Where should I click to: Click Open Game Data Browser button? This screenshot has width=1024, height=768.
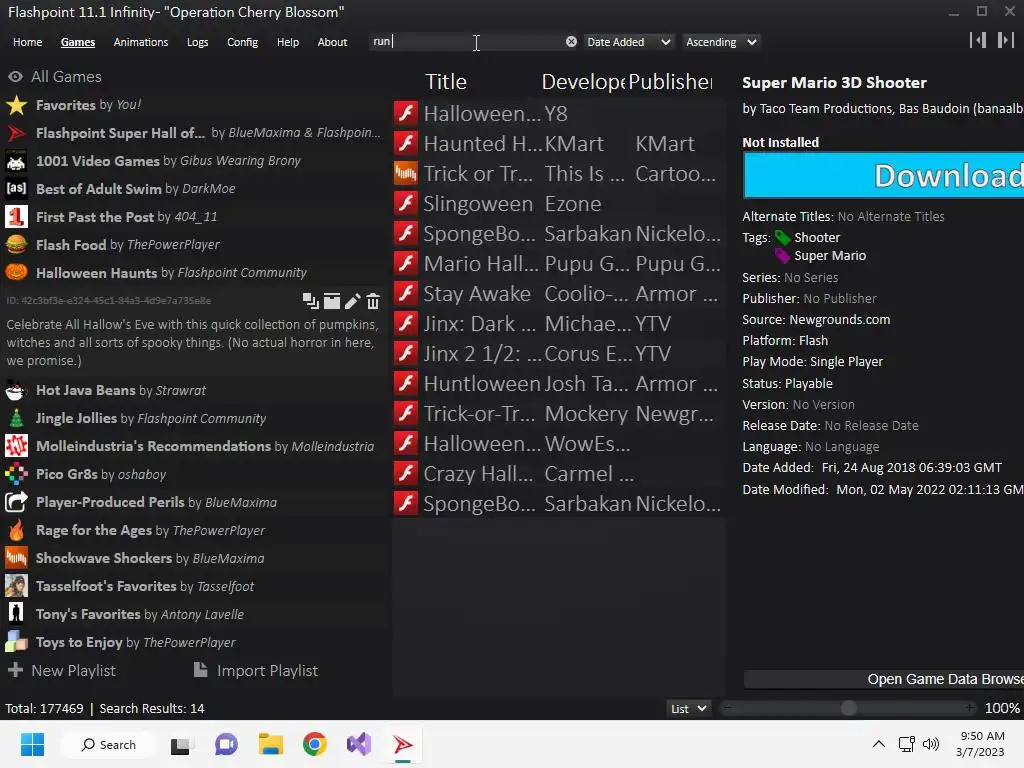pos(883,679)
